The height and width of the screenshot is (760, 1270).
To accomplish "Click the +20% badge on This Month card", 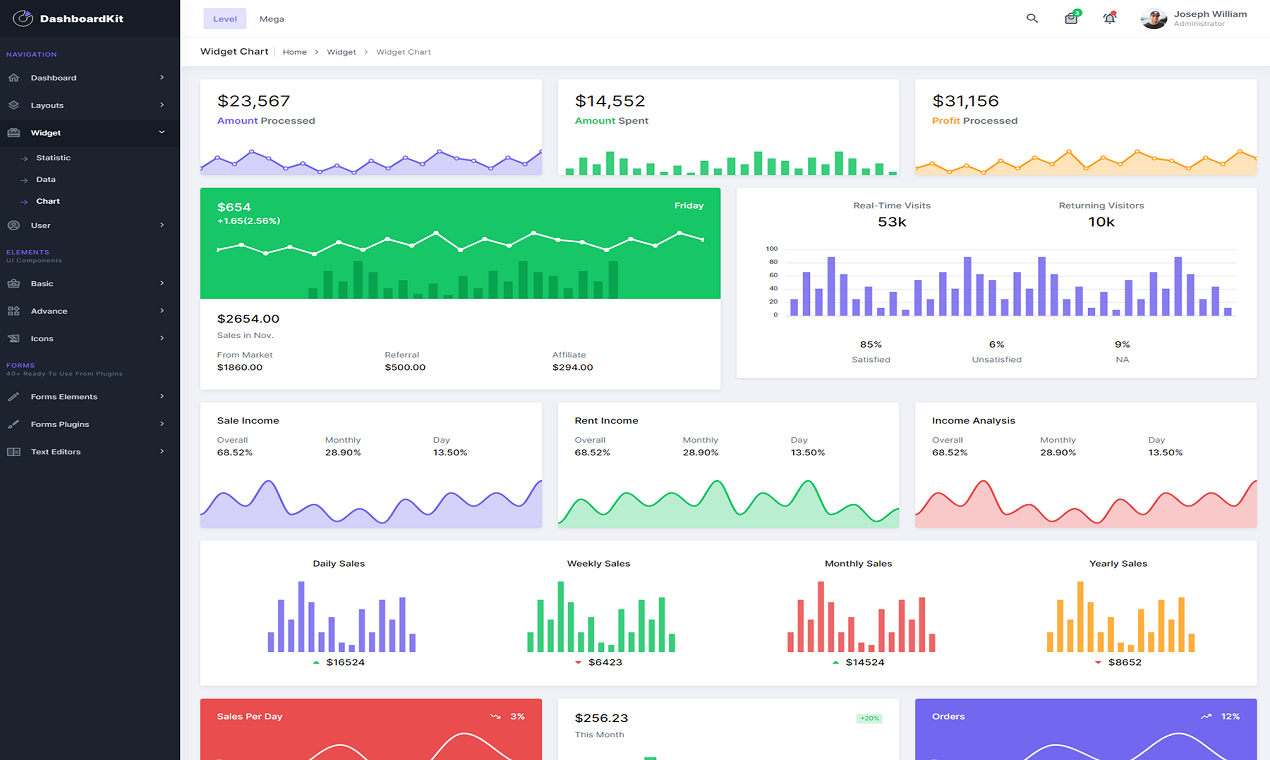I will [867, 717].
